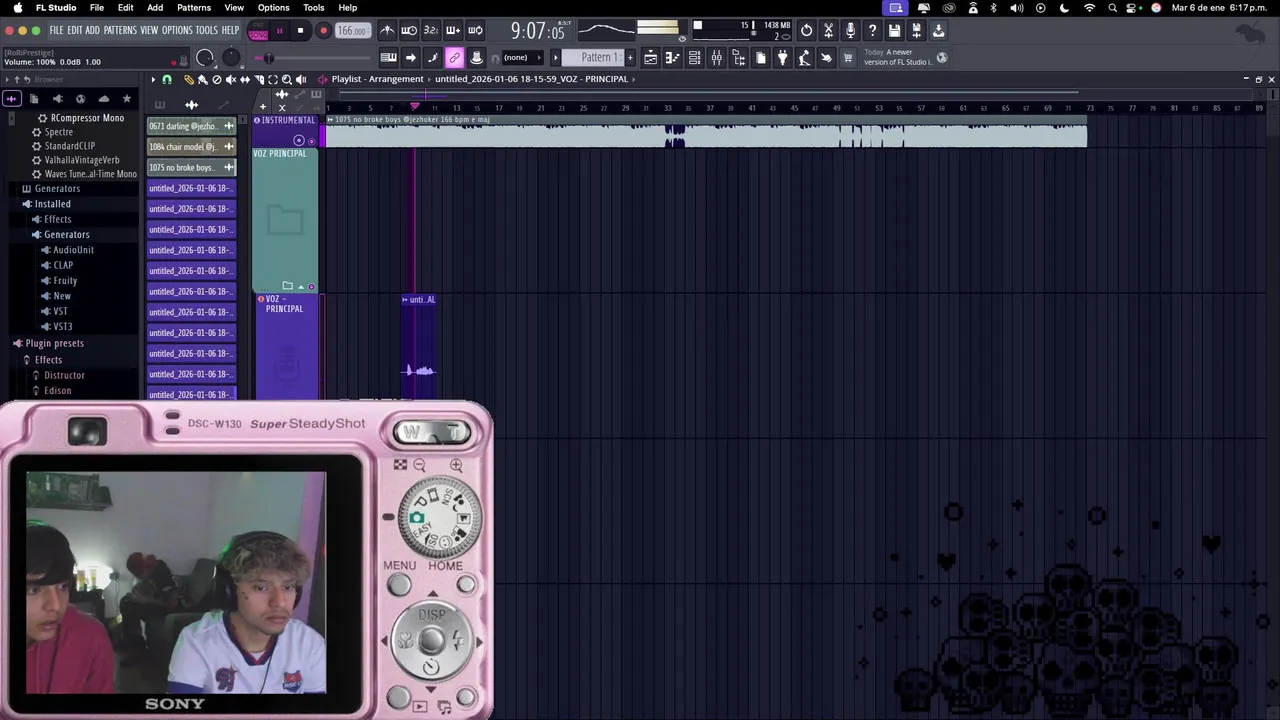Select the paint brush tool in playlist
Screen dimensions: 1280x720
pos(202,79)
